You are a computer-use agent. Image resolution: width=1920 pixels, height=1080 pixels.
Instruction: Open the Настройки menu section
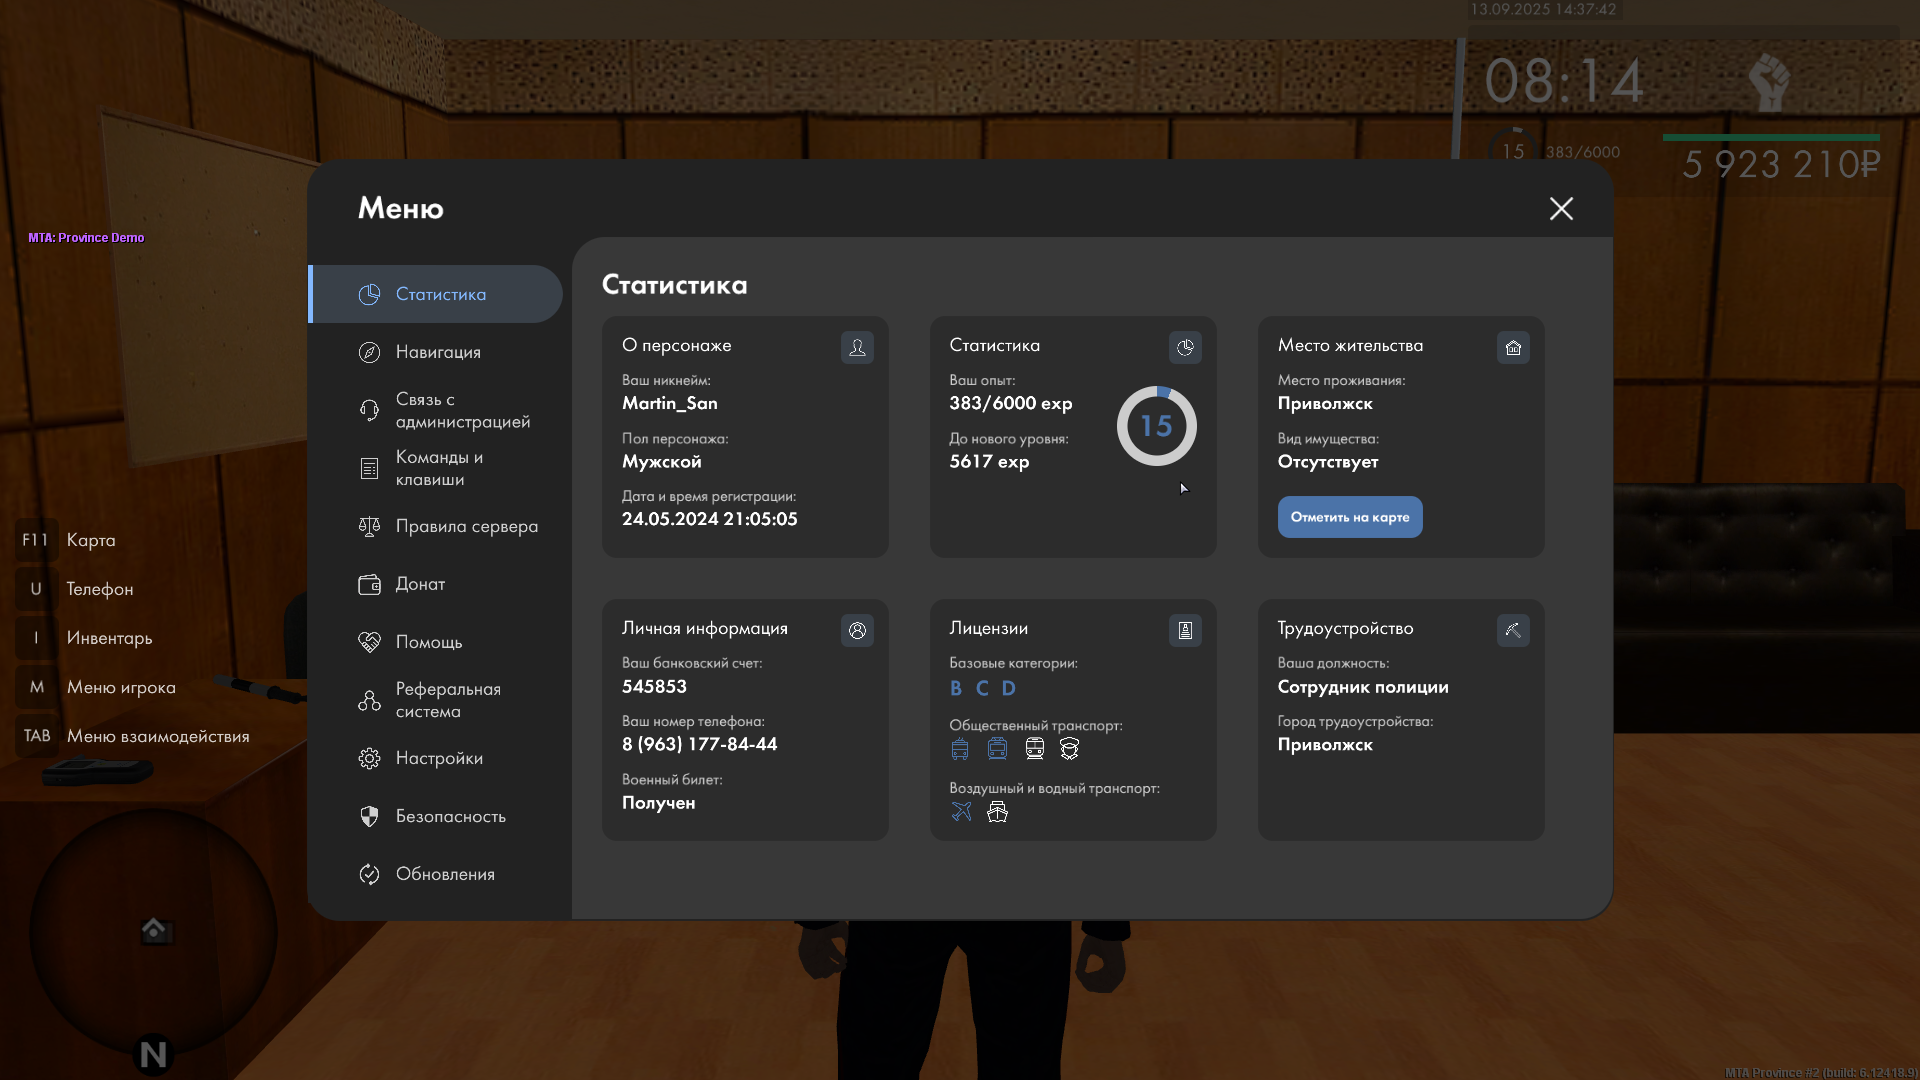point(438,758)
